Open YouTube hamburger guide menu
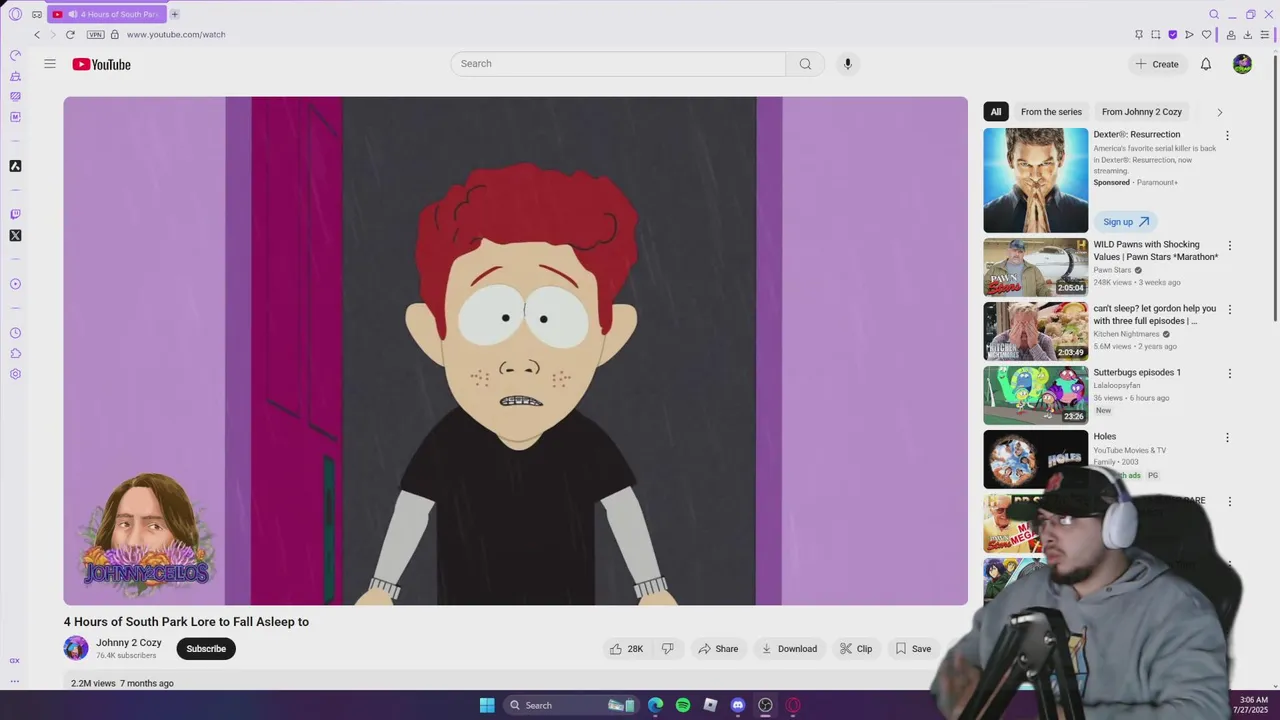This screenshot has height=720, width=1280. [50, 64]
